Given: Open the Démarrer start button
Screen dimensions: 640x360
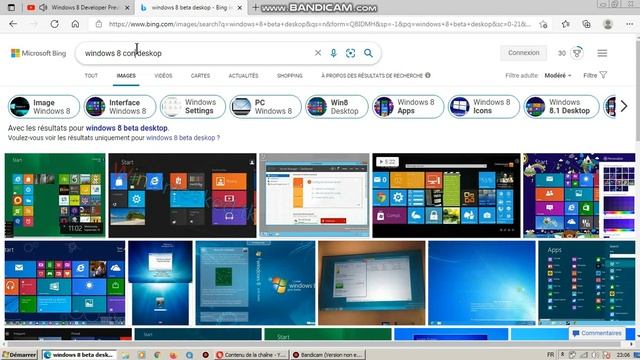Looking at the screenshot, I should (x=19, y=355).
